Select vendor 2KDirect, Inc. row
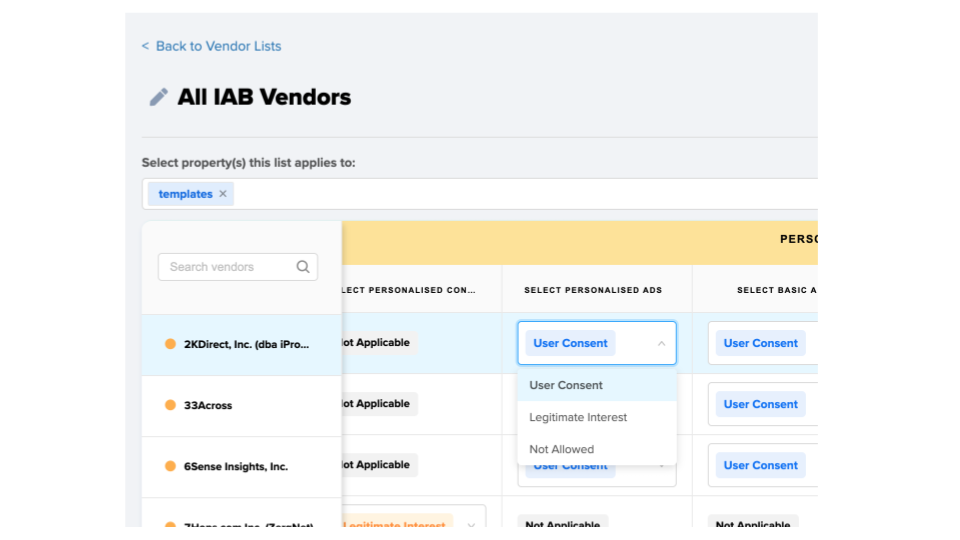This screenshot has width=960, height=540. (242, 344)
